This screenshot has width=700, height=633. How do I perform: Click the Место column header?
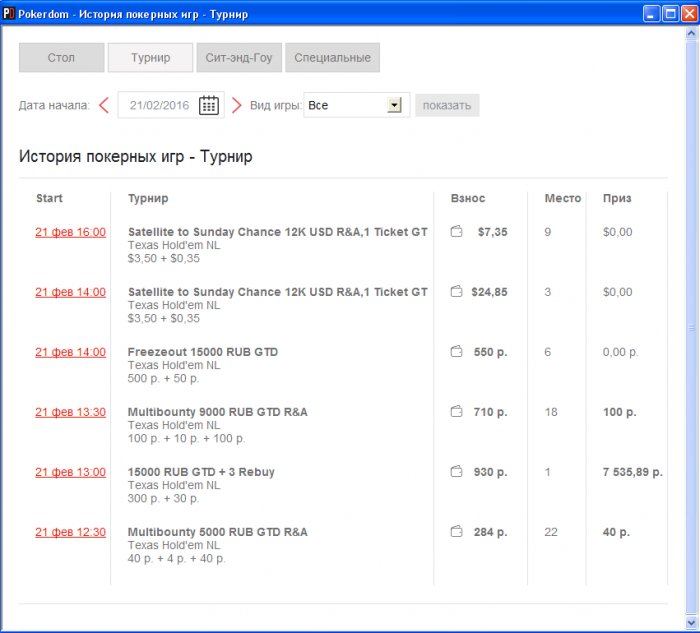tap(562, 198)
